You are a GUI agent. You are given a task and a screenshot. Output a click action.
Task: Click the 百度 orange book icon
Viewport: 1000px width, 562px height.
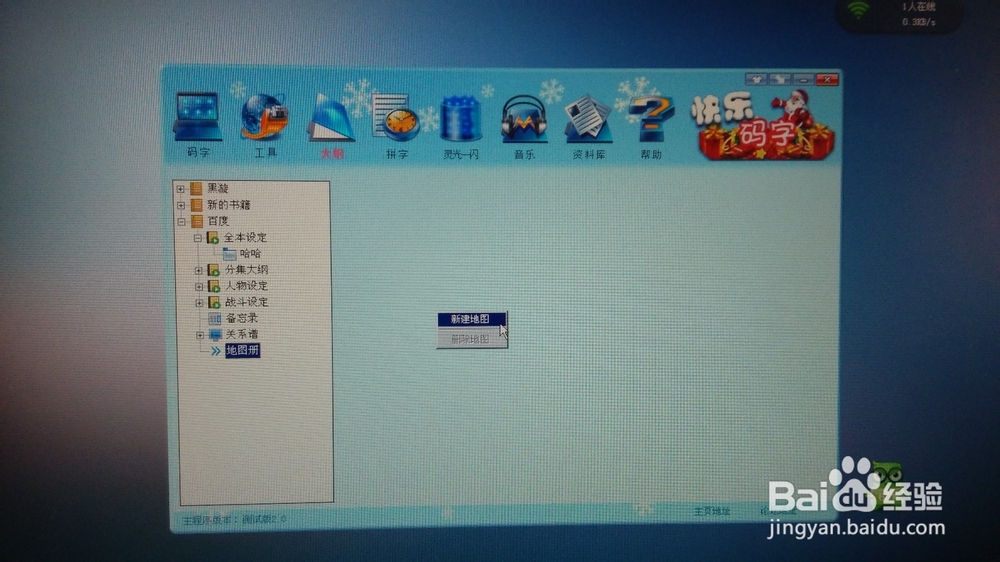pos(196,221)
